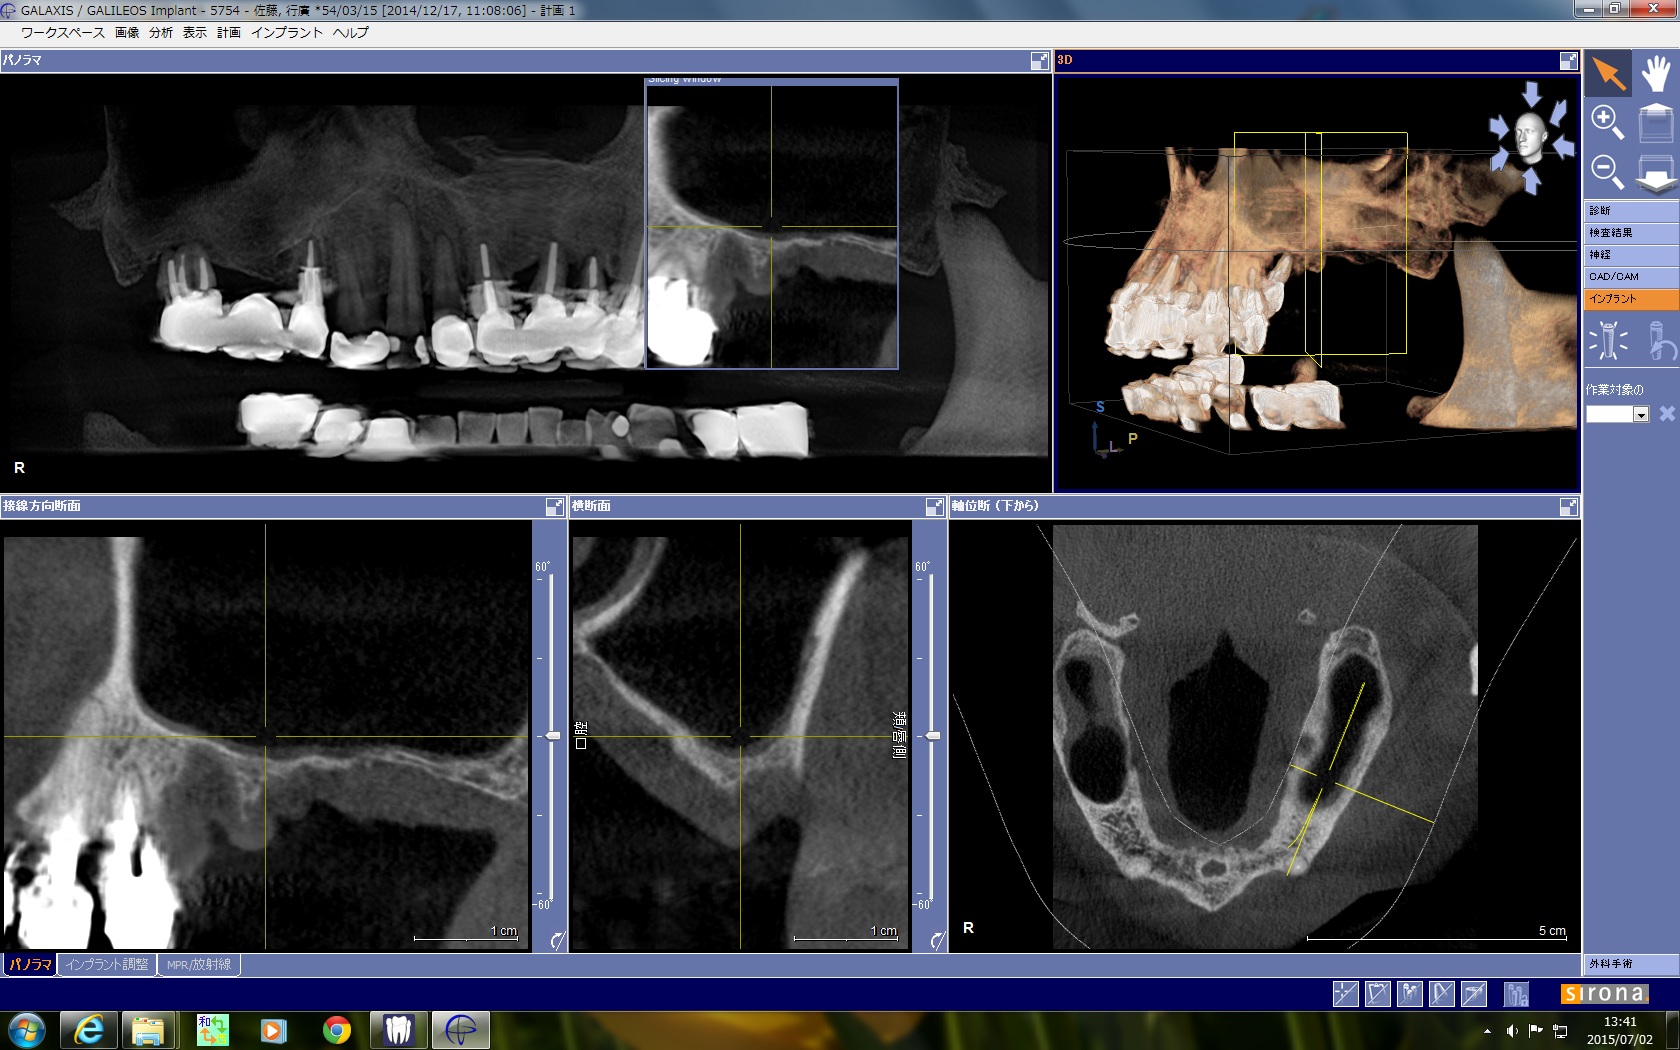This screenshot has height=1050, width=1680.
Task: Click the locked implants icon in bottom bar
Action: click(1516, 994)
